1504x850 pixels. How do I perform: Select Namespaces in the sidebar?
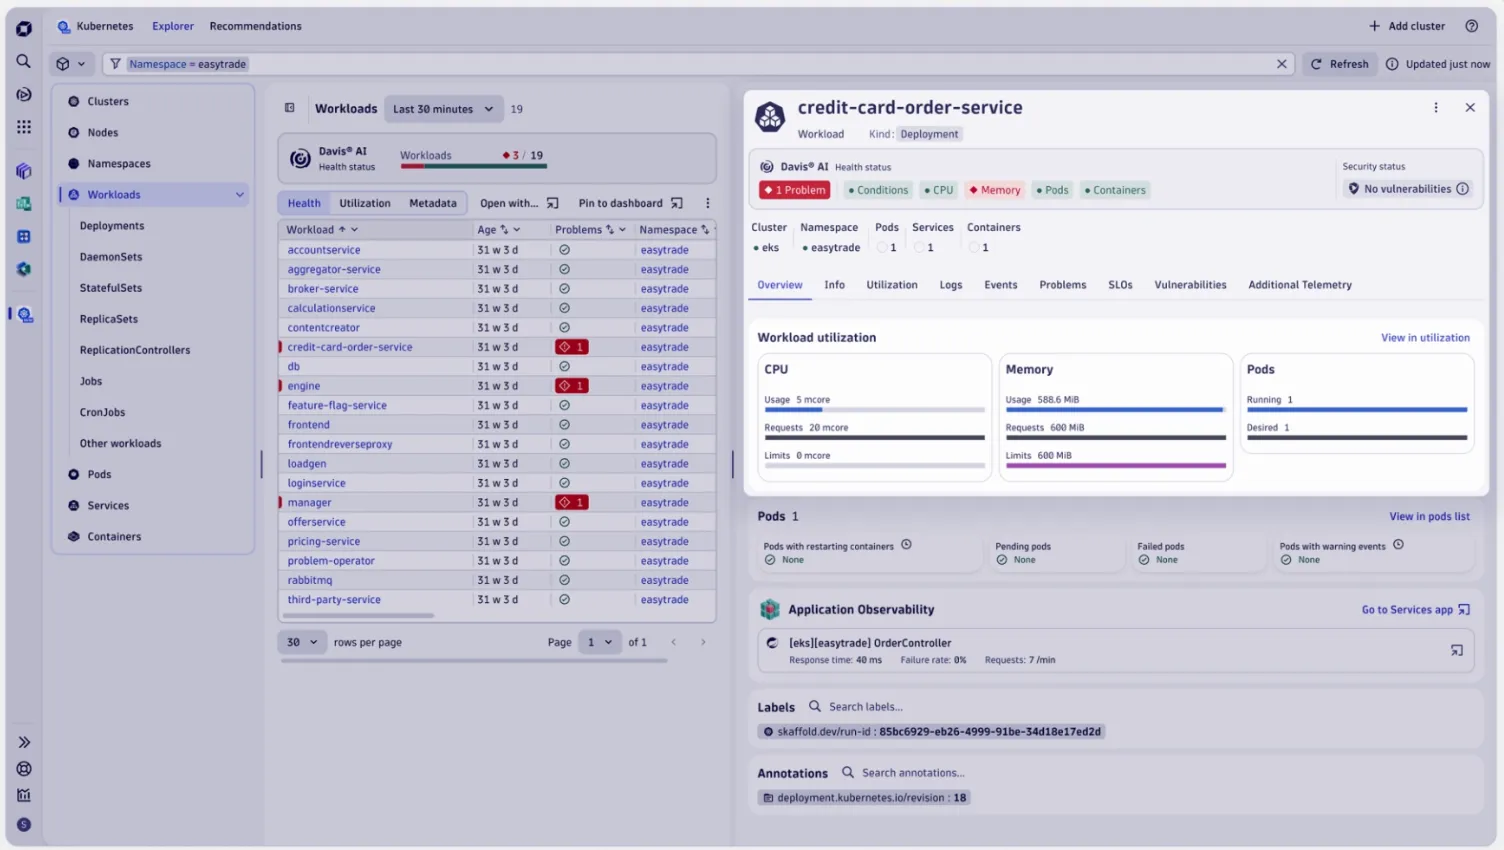tap(119, 164)
